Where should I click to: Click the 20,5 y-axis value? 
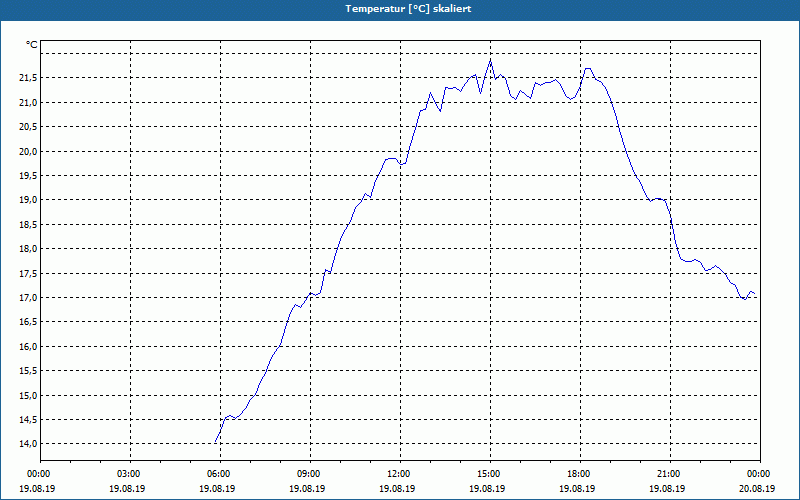tap(28, 127)
